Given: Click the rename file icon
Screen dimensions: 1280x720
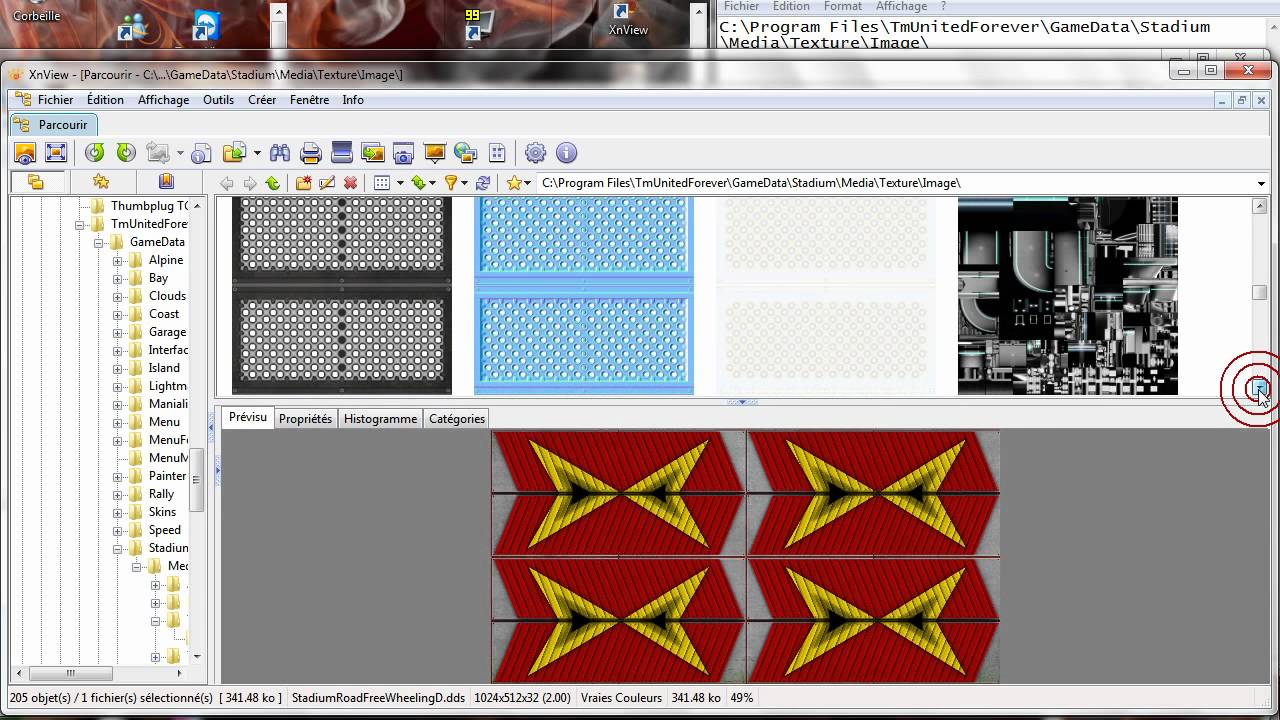Looking at the screenshot, I should [x=327, y=183].
